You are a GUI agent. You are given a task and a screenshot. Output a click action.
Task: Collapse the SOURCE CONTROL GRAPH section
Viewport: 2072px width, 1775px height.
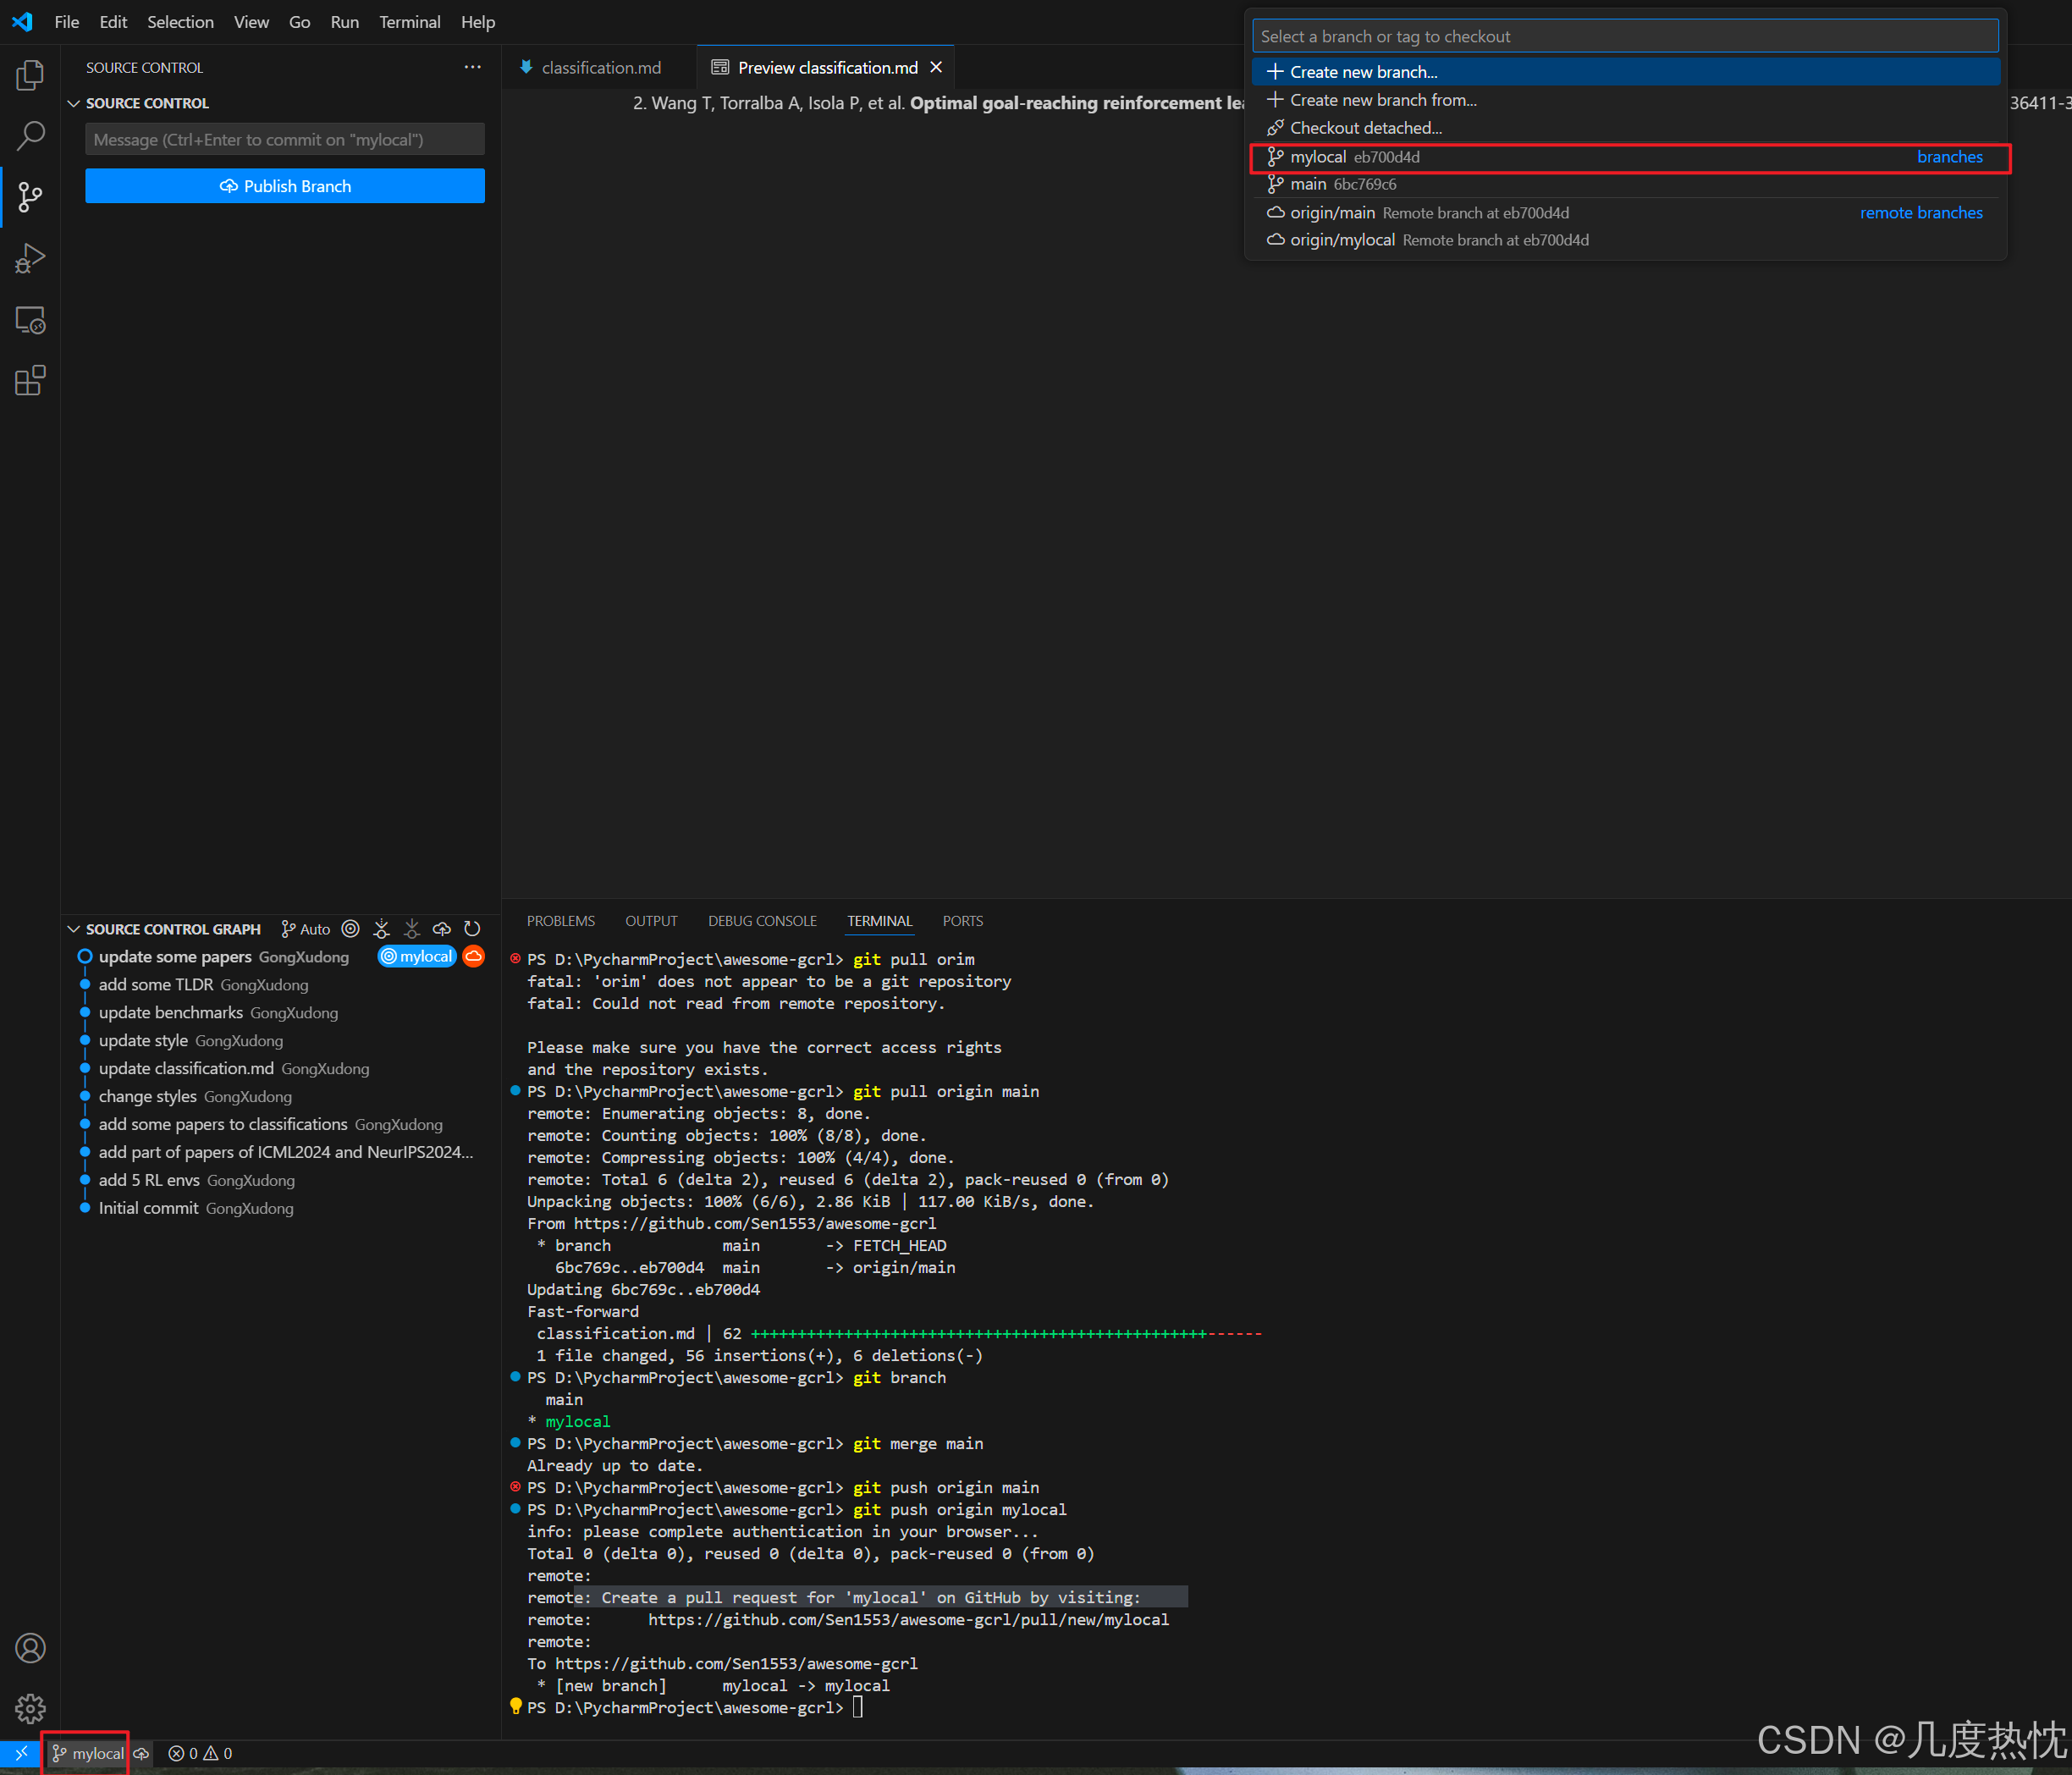click(x=74, y=929)
